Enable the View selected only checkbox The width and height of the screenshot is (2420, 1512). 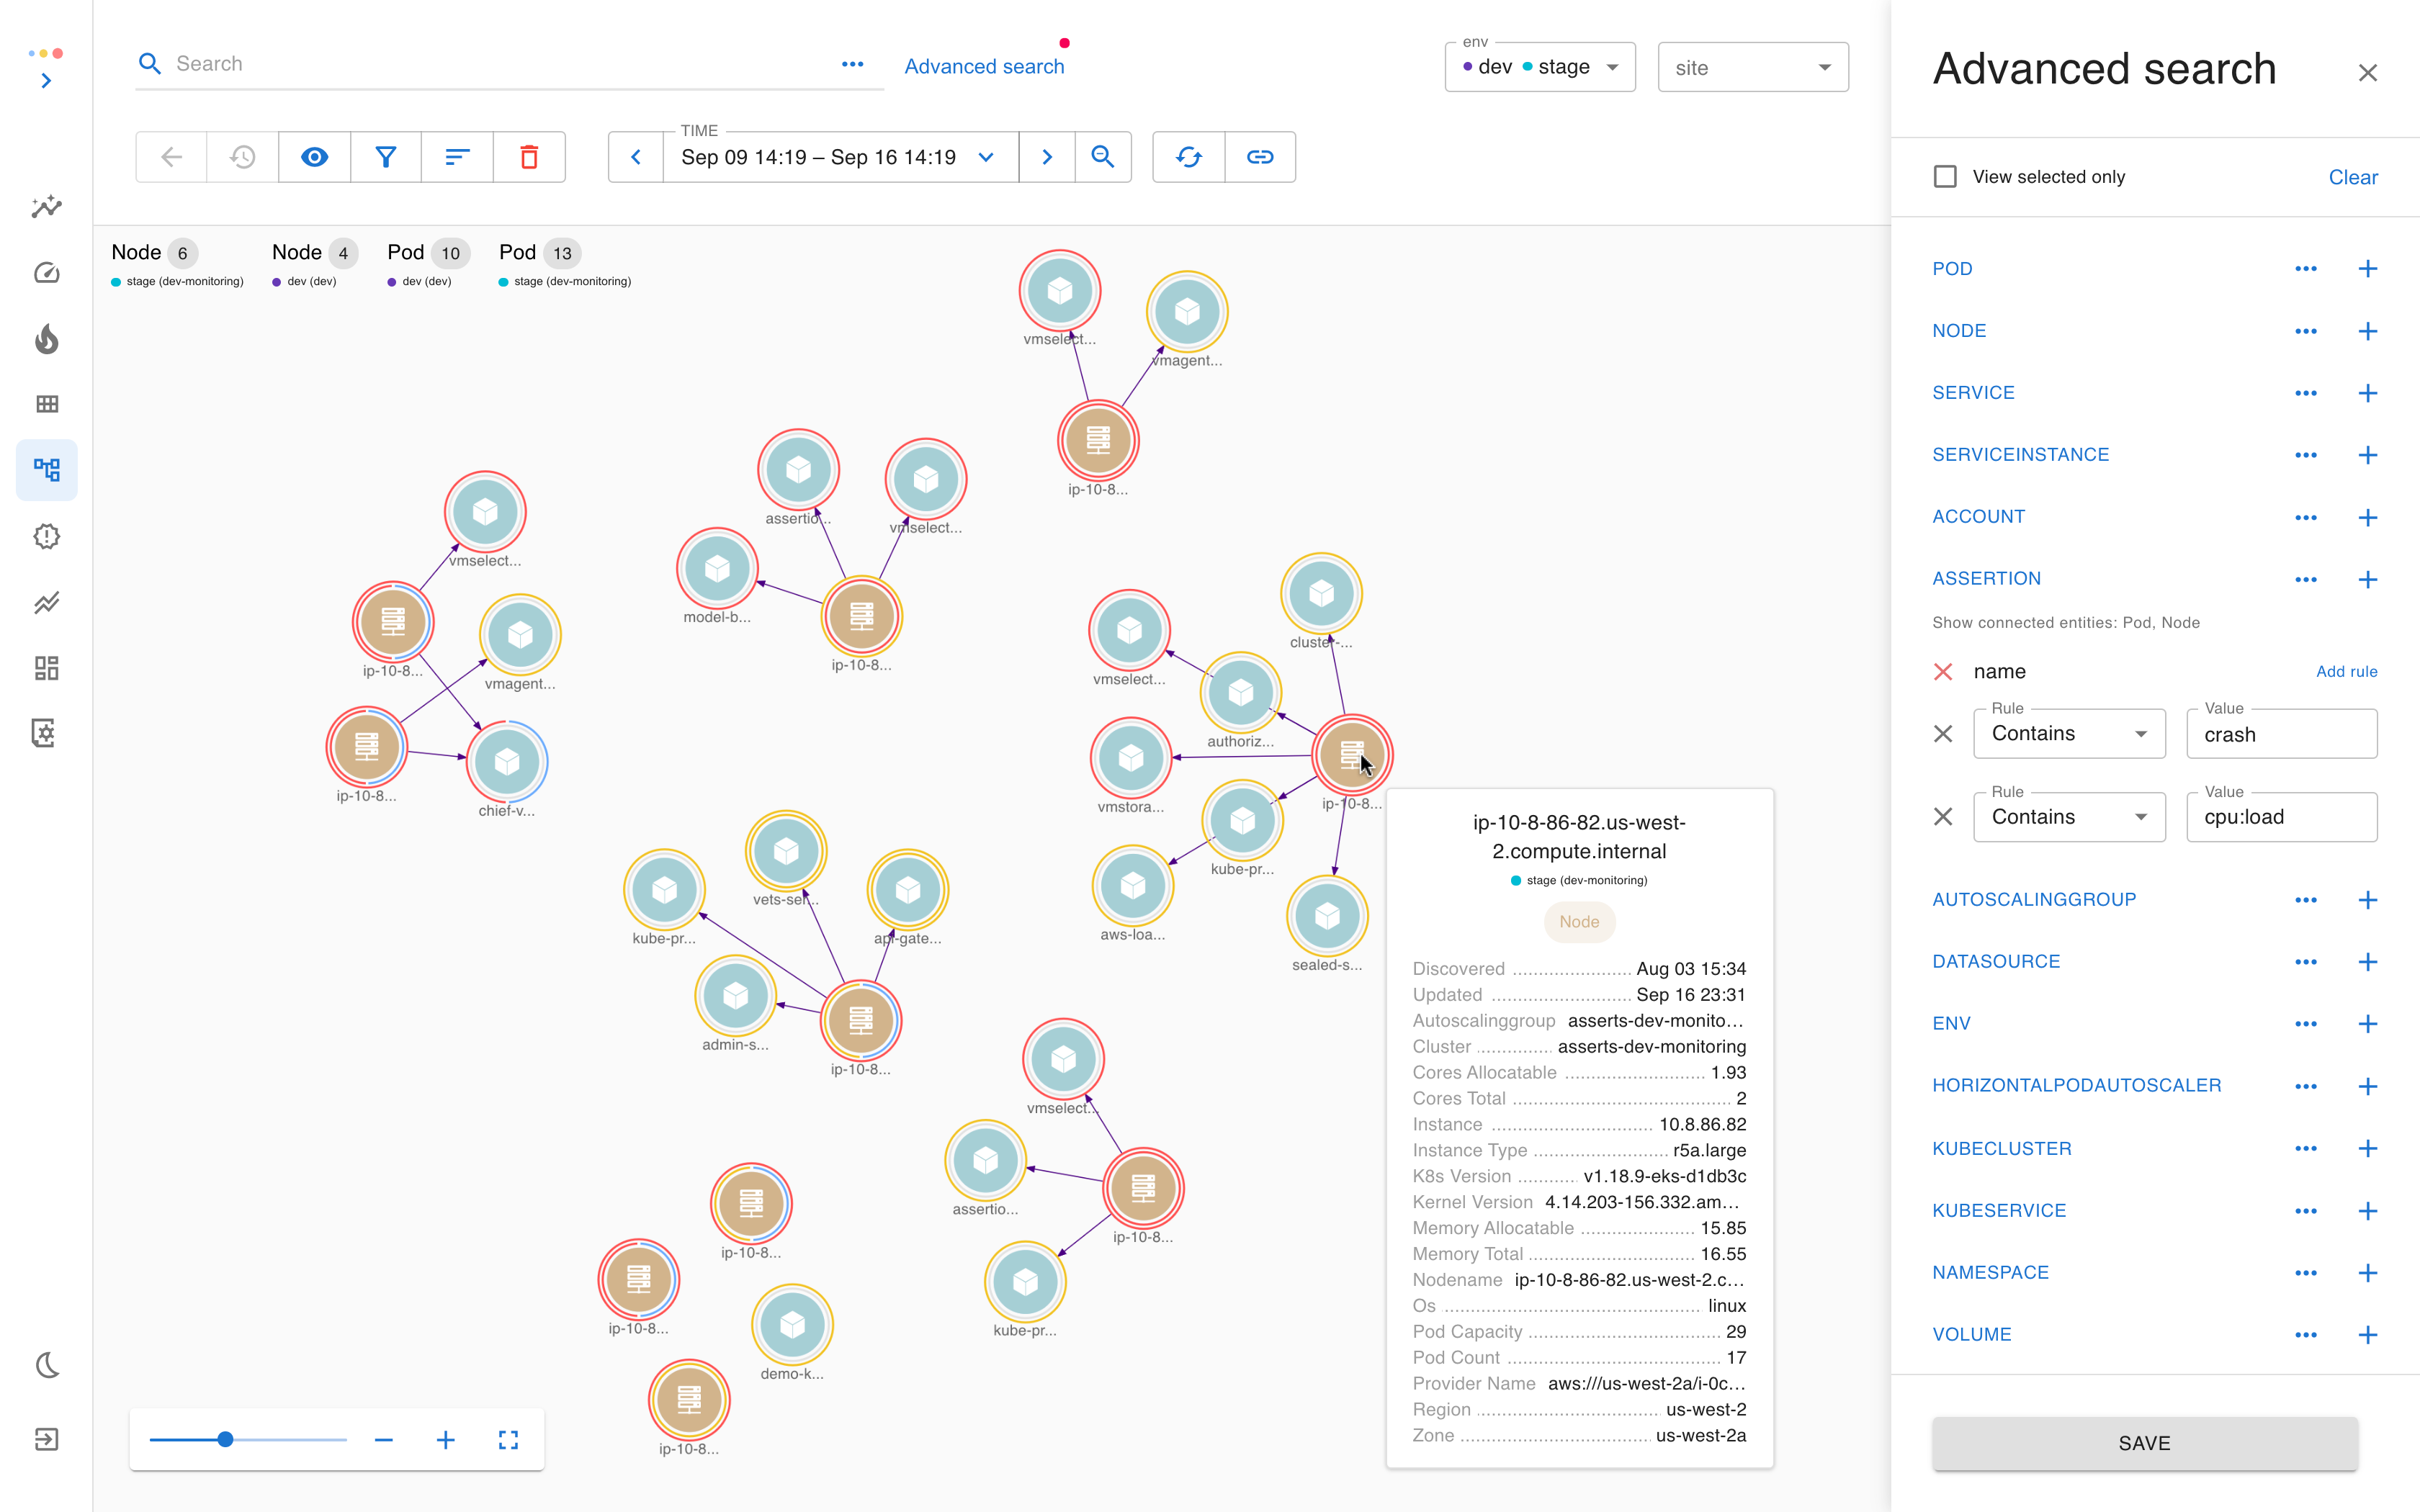[1945, 177]
